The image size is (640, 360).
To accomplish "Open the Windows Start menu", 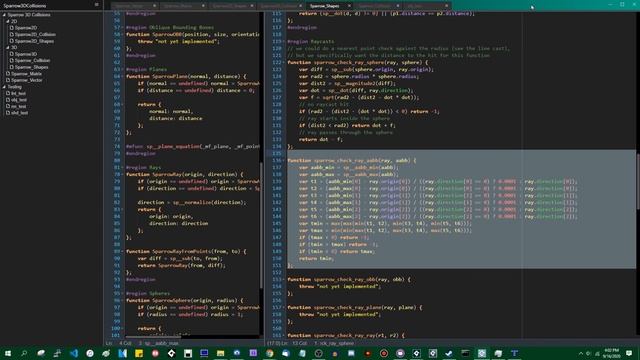I will click(x=8, y=353).
